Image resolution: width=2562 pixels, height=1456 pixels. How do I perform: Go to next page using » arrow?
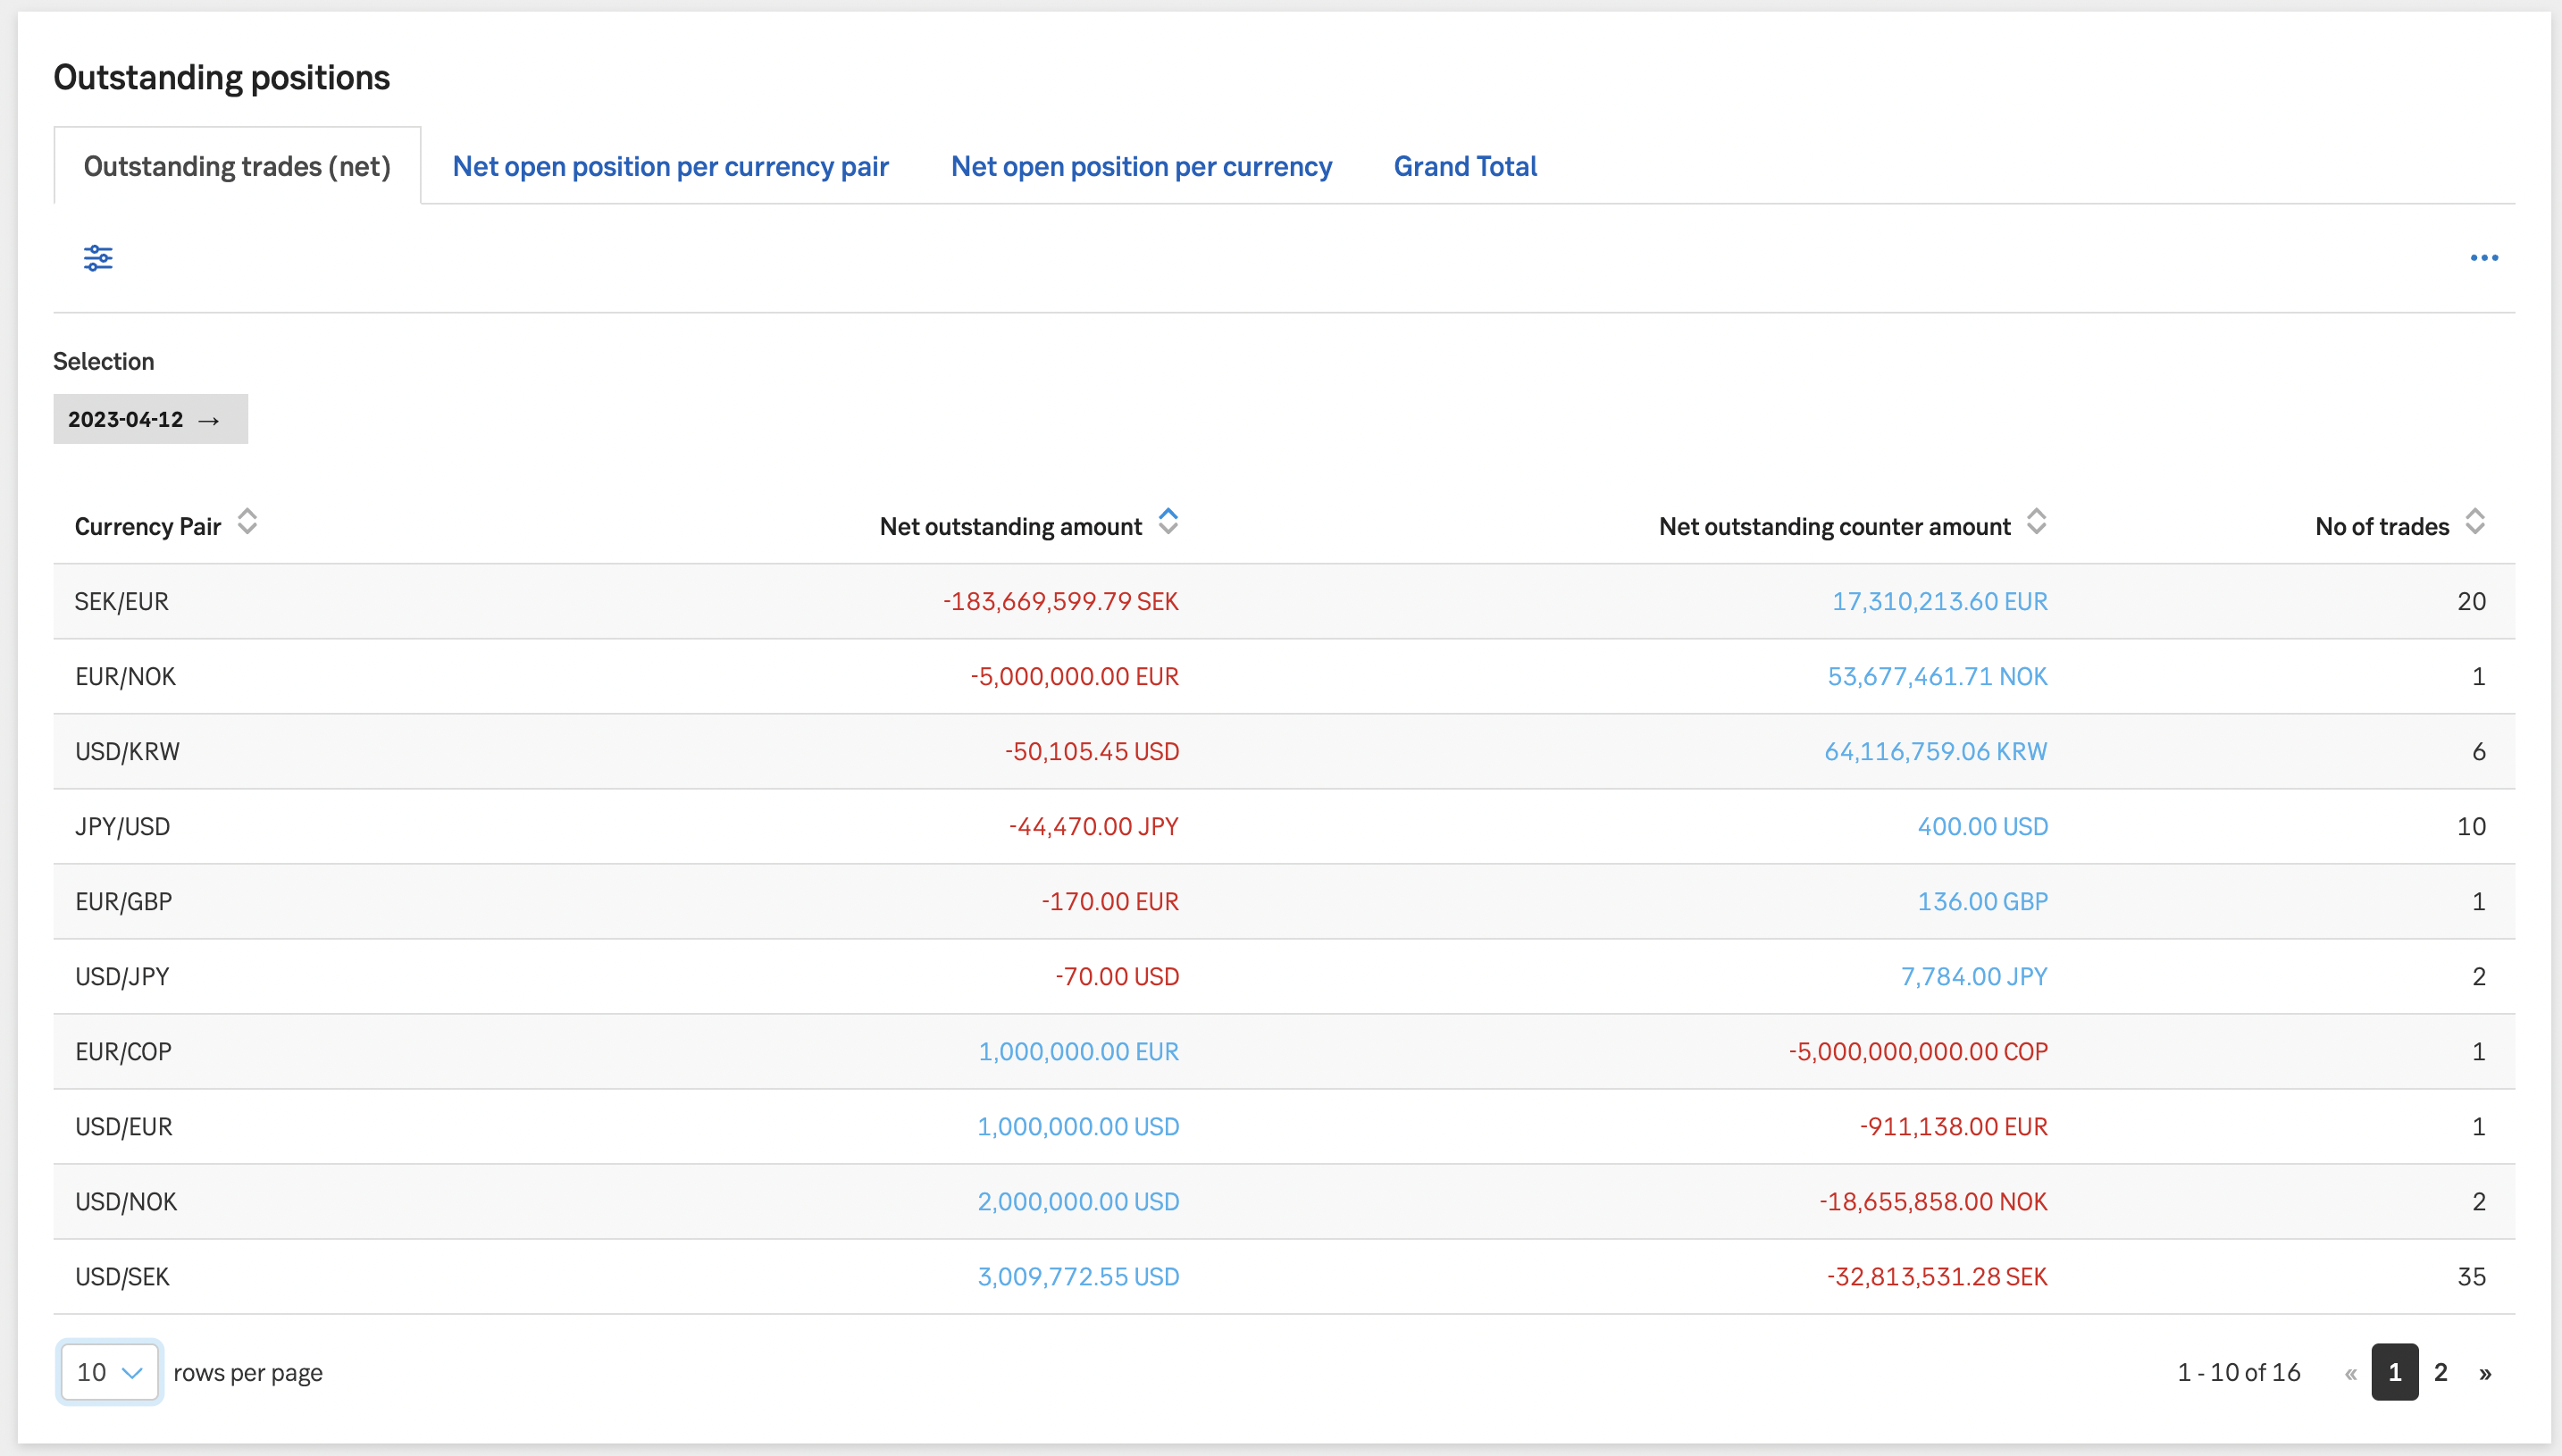[x=2485, y=1372]
